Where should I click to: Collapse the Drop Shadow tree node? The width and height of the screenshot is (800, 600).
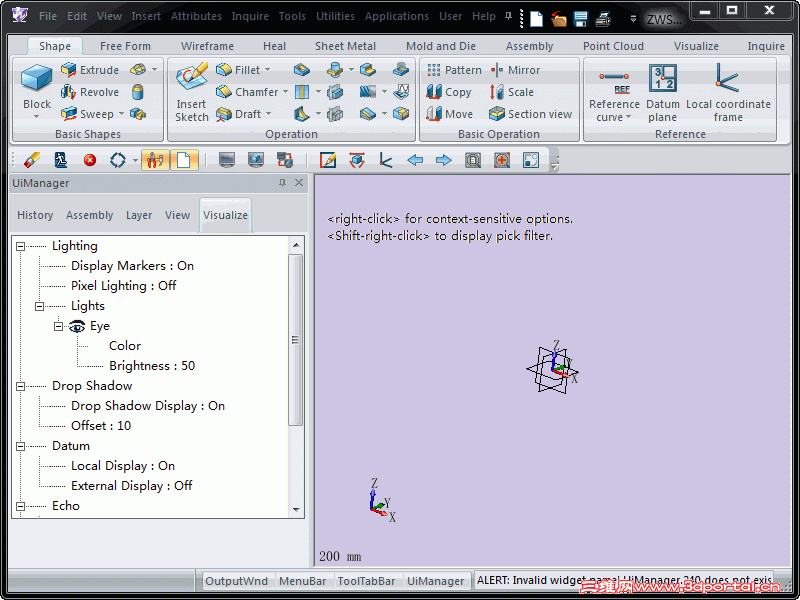[x=20, y=386]
